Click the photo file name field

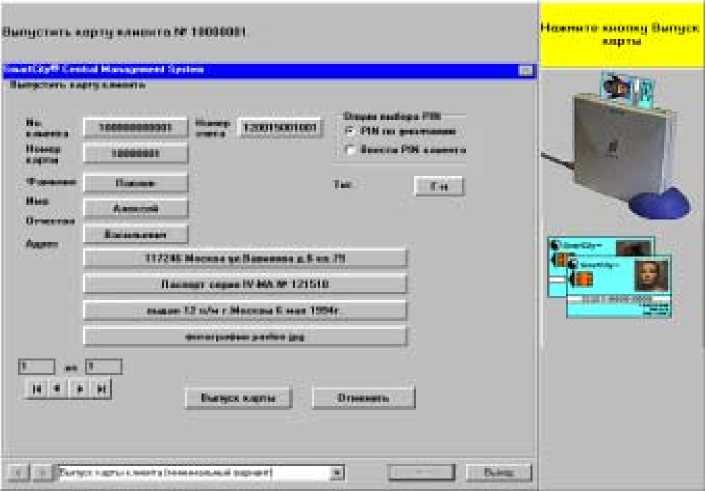245,336
